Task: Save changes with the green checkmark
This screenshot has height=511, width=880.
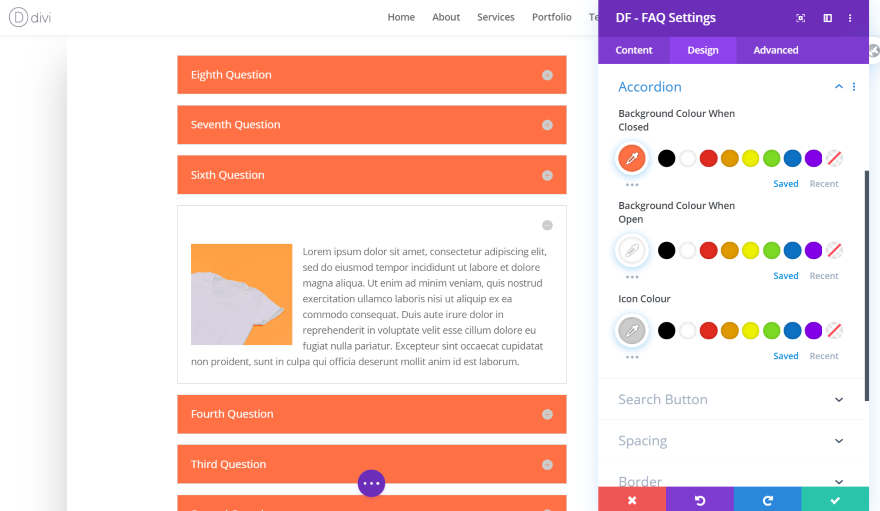Action: [835, 500]
